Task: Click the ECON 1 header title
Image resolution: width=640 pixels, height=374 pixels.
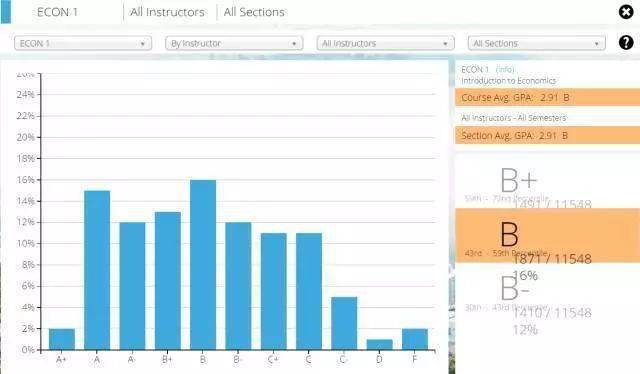Action: 57,12
